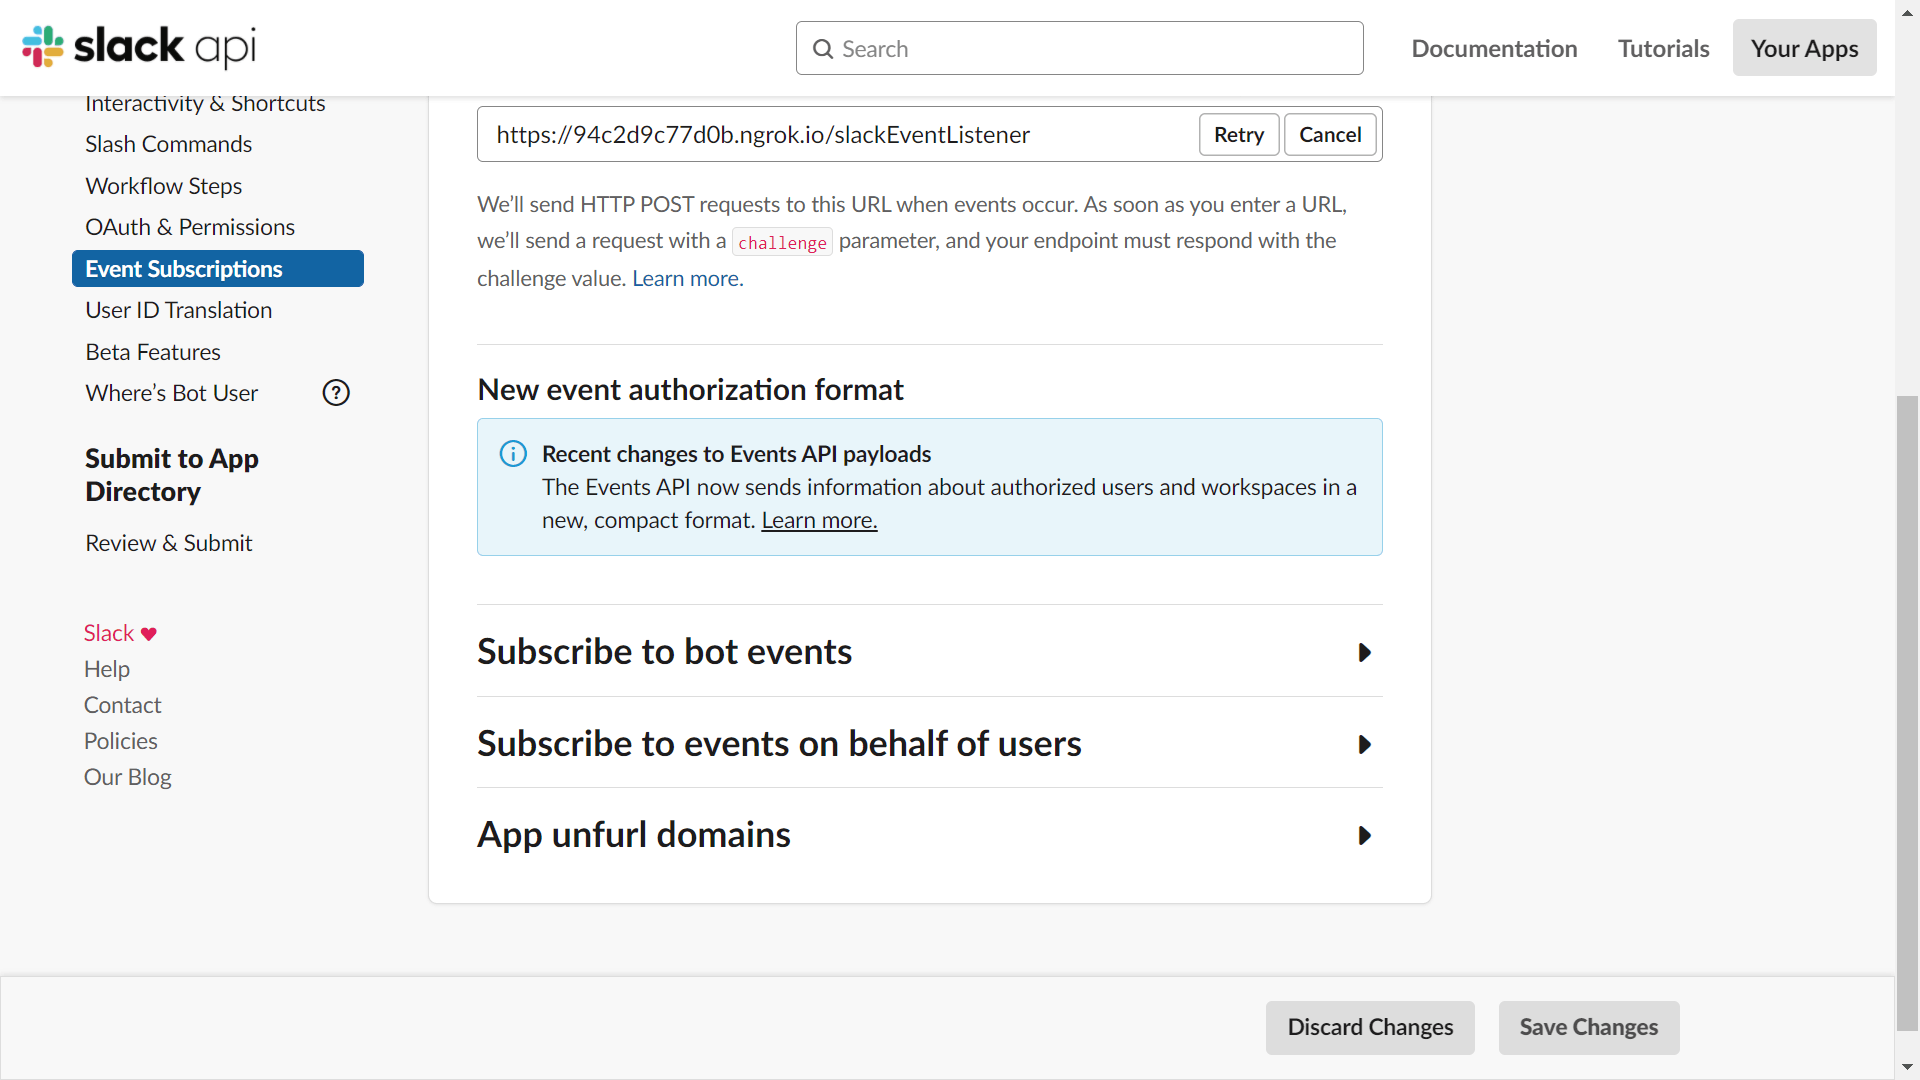The image size is (1920, 1080).
Task: Open Your Apps in the top navigation
Action: point(1804,48)
